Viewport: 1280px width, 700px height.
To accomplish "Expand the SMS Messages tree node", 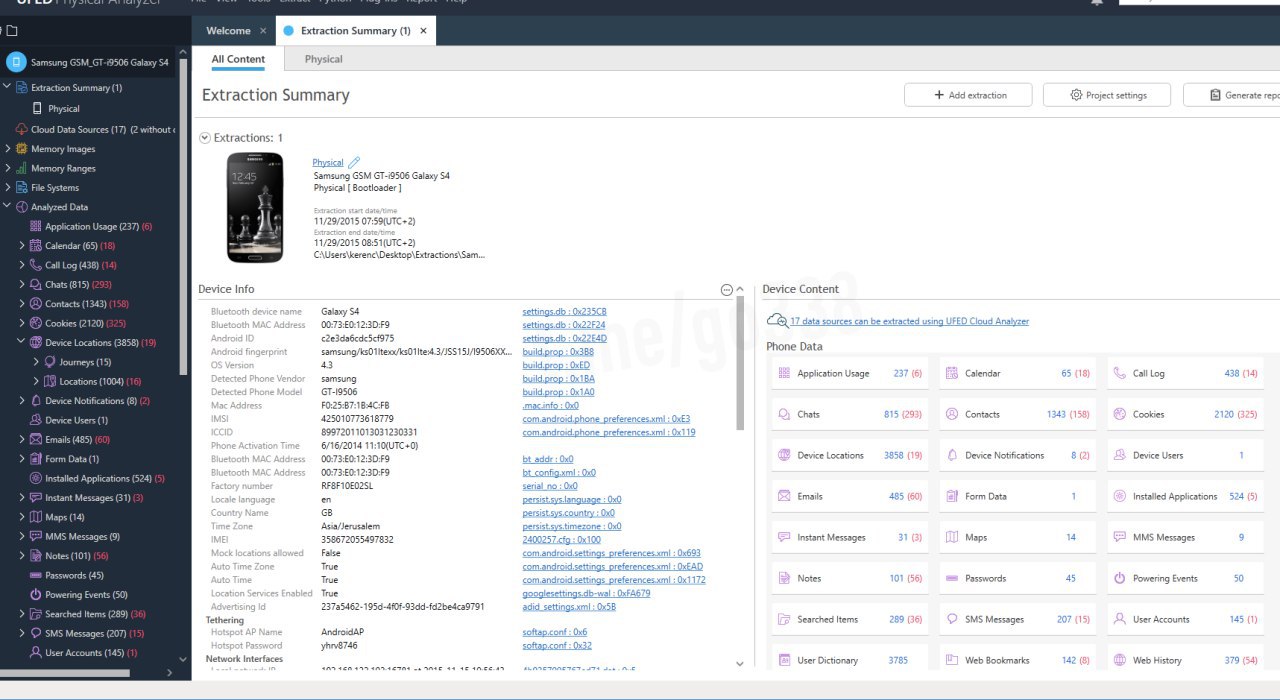I will tap(22, 633).
